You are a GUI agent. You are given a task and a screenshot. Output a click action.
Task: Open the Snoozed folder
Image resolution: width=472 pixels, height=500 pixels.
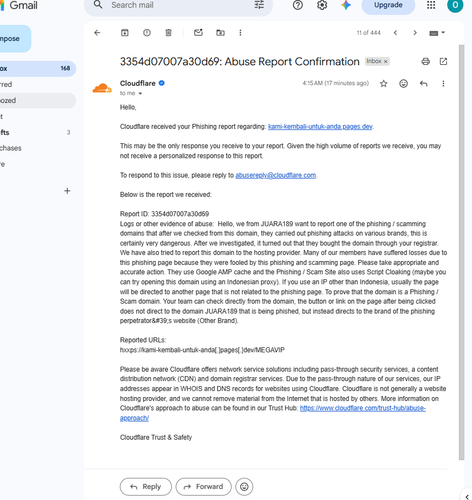[x=37, y=100]
